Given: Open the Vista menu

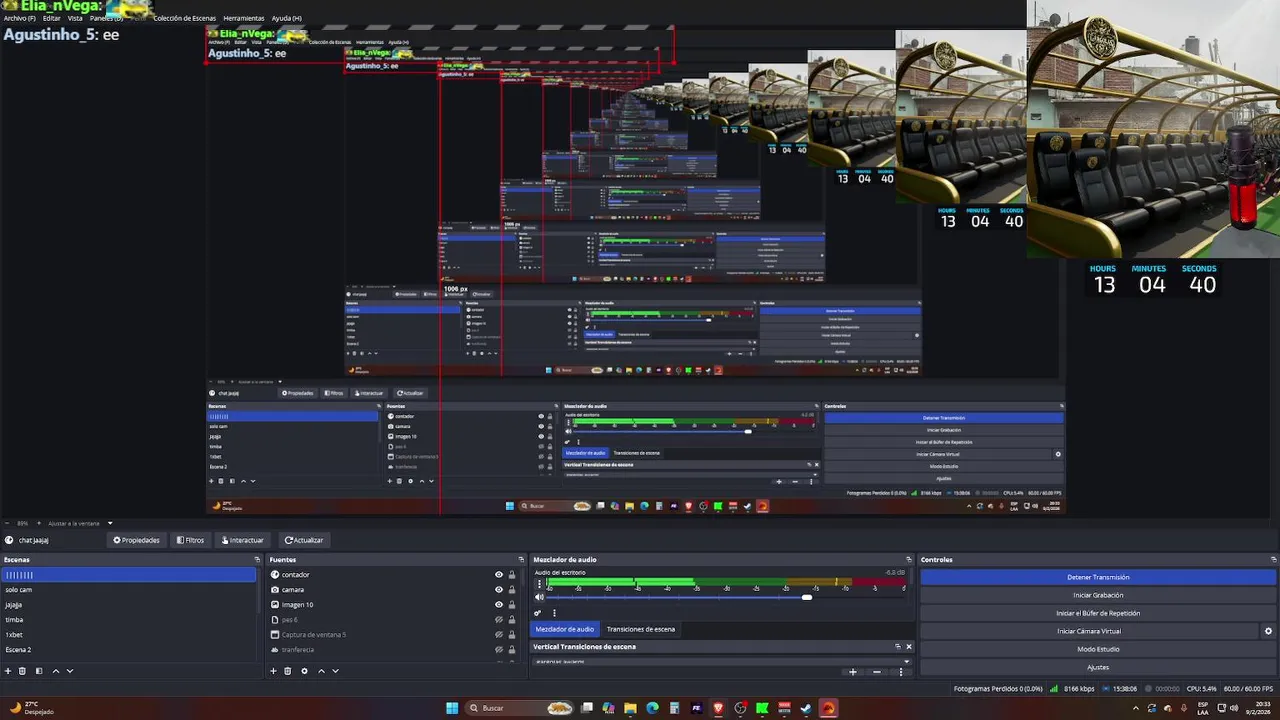Looking at the screenshot, I should coord(75,18).
